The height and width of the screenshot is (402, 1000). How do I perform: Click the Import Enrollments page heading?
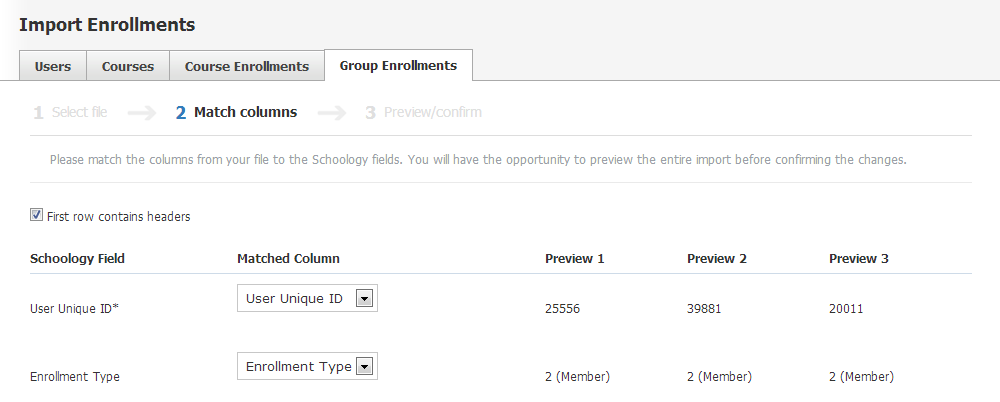pyautogui.click(x=107, y=24)
